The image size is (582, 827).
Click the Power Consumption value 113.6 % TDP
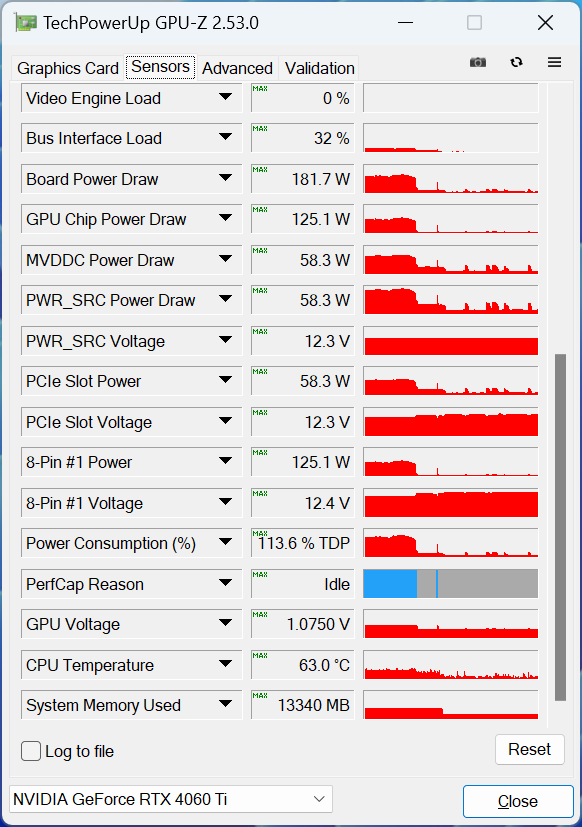pyautogui.click(x=302, y=543)
